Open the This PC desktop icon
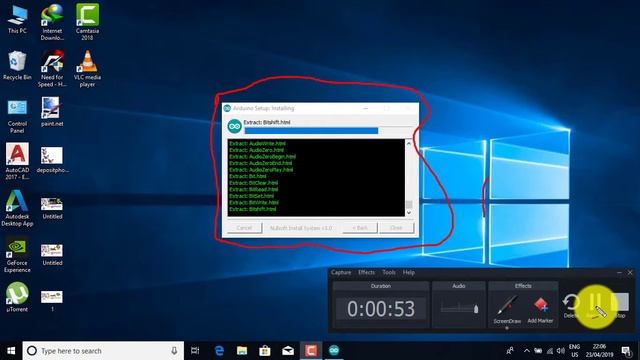The image size is (640, 360). [17, 19]
